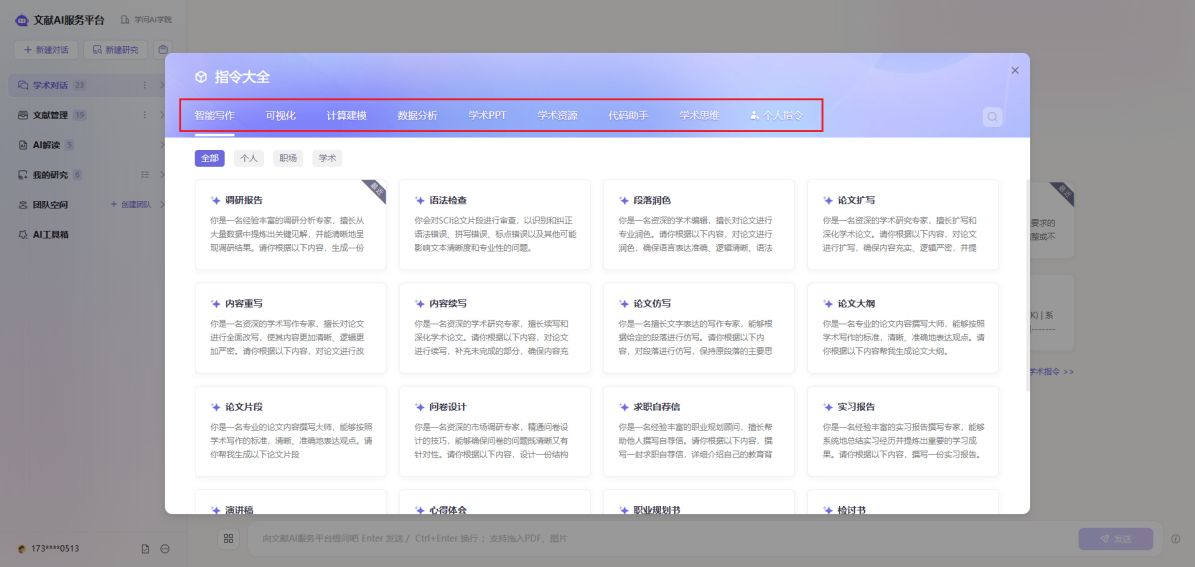Expand the 团队空间 section arrow

pos(162,205)
